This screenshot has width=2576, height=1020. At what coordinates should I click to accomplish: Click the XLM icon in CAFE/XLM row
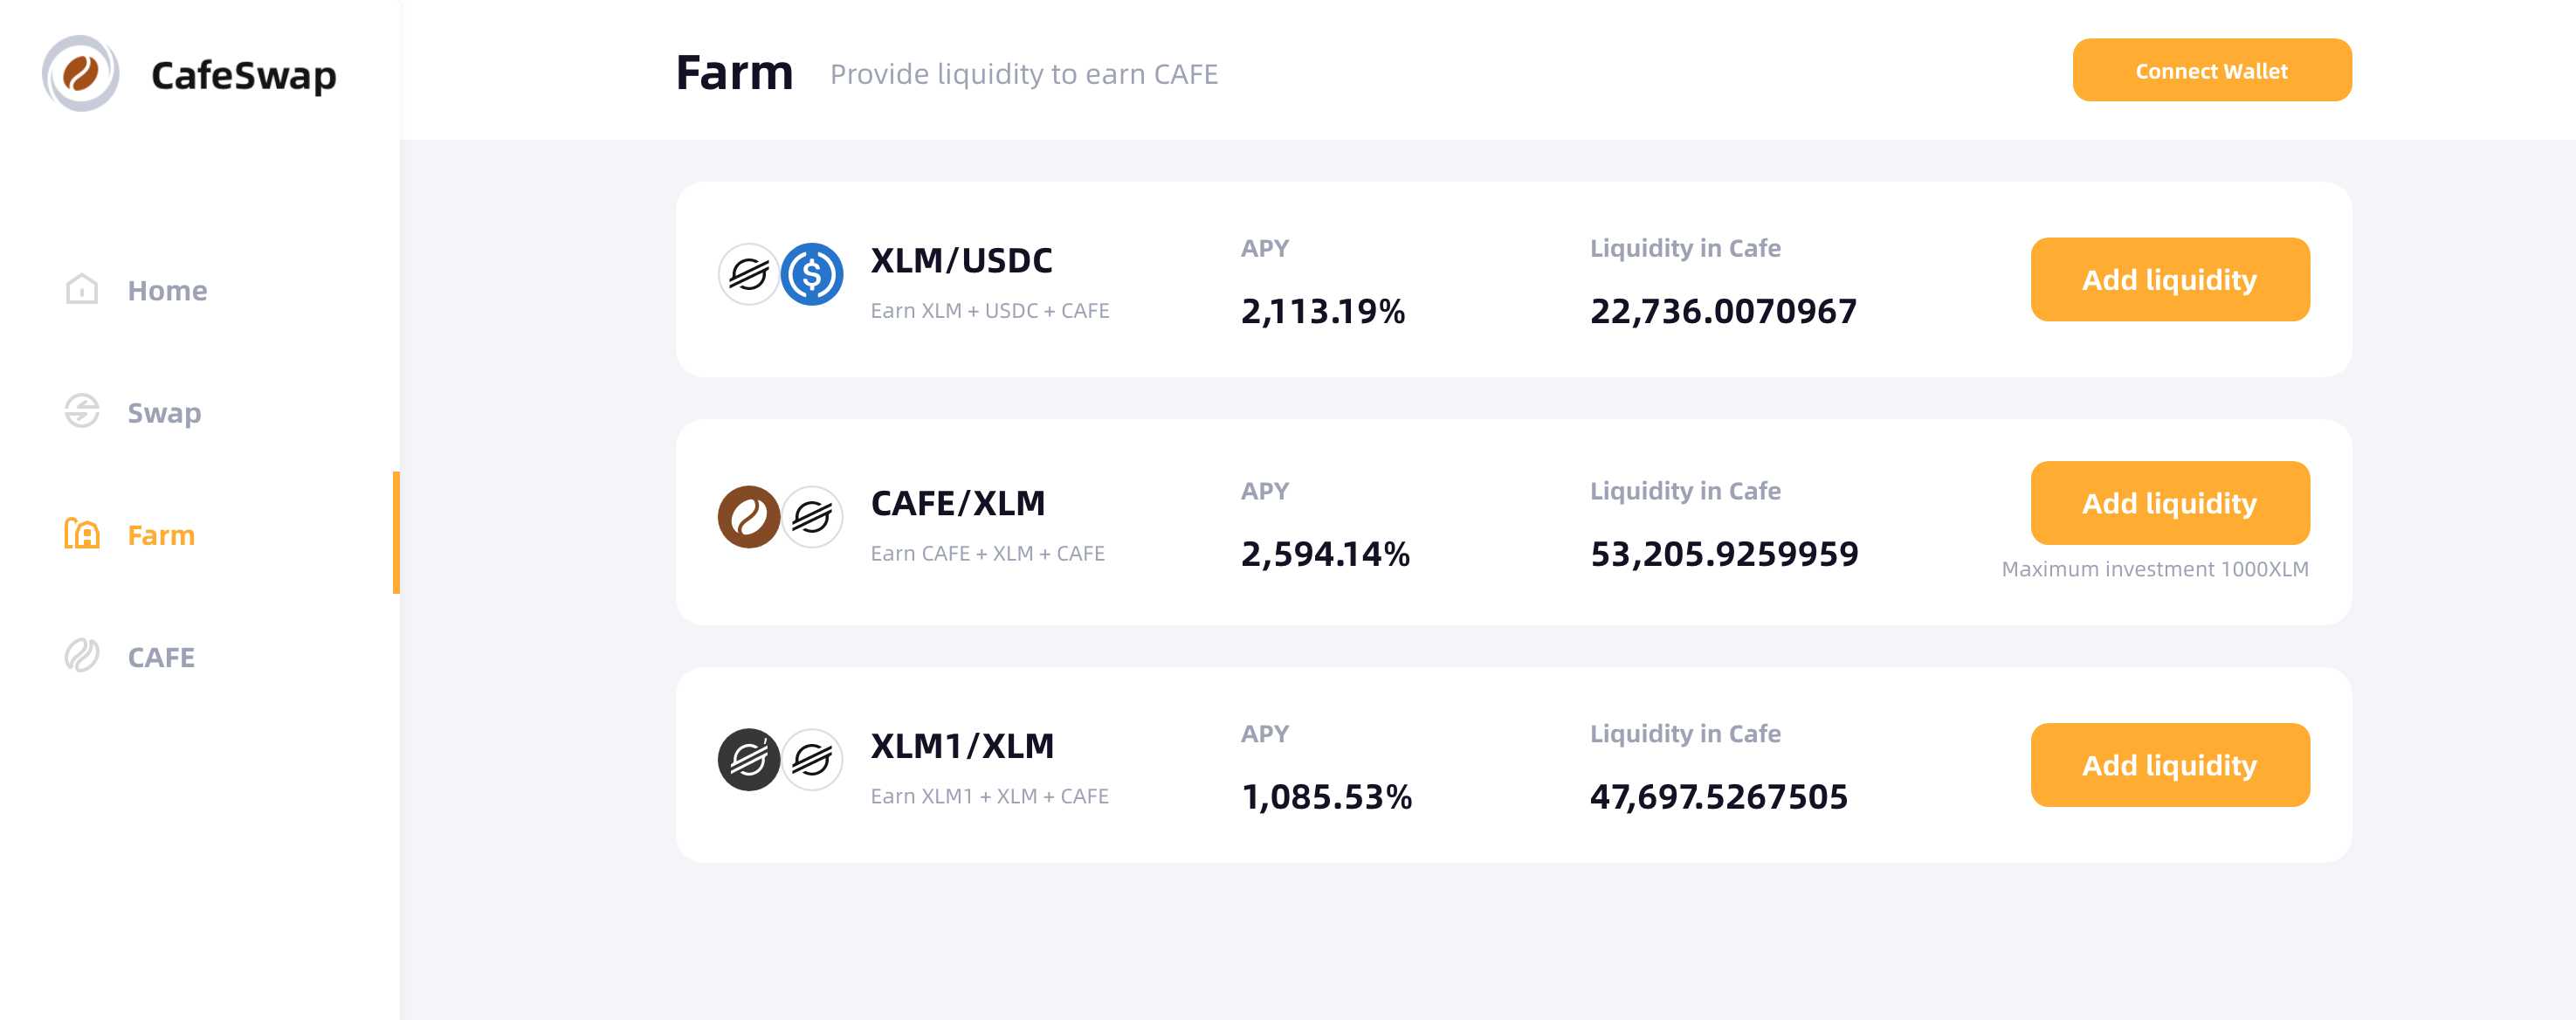[x=811, y=517]
